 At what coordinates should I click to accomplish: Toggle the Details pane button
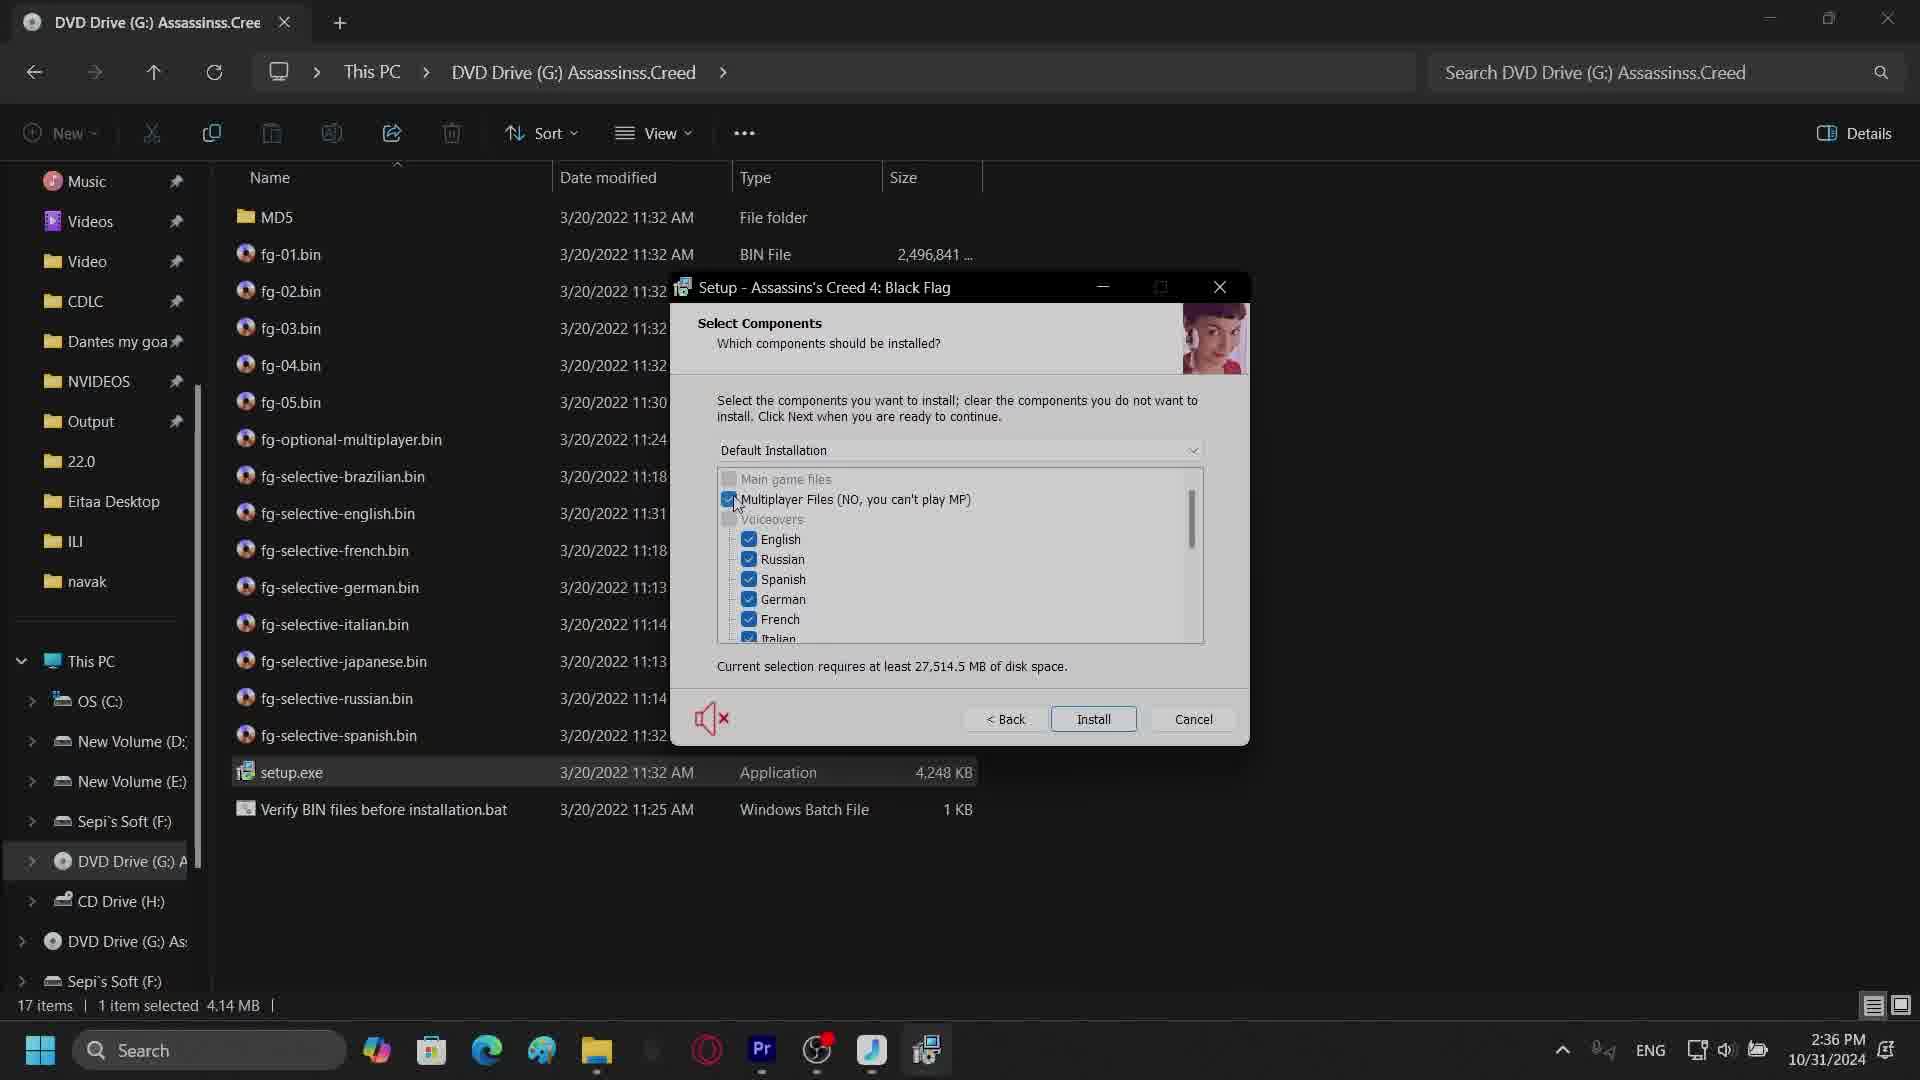click(x=1854, y=133)
